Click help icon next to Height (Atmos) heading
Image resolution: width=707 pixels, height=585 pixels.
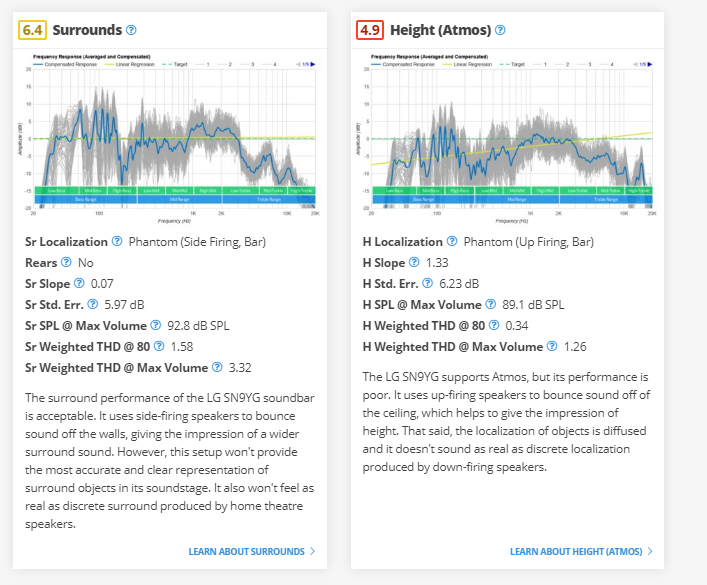pyautogui.click(x=500, y=30)
